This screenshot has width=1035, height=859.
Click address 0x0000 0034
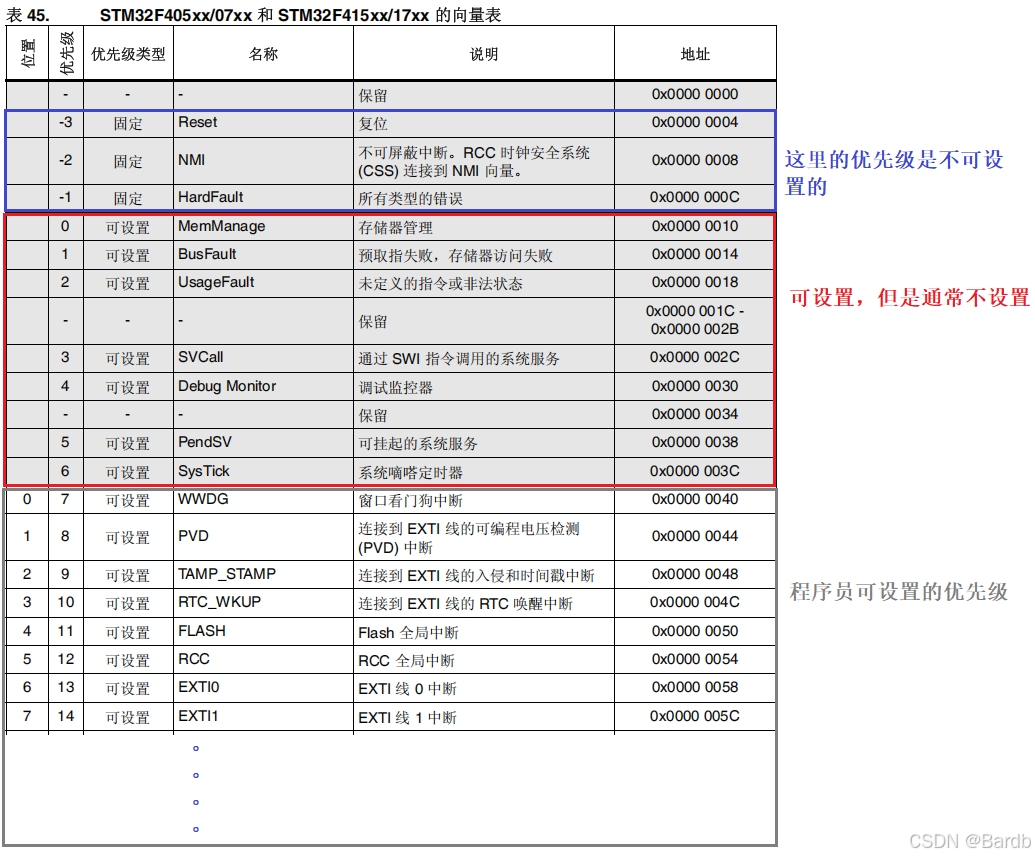pyautogui.click(x=695, y=415)
